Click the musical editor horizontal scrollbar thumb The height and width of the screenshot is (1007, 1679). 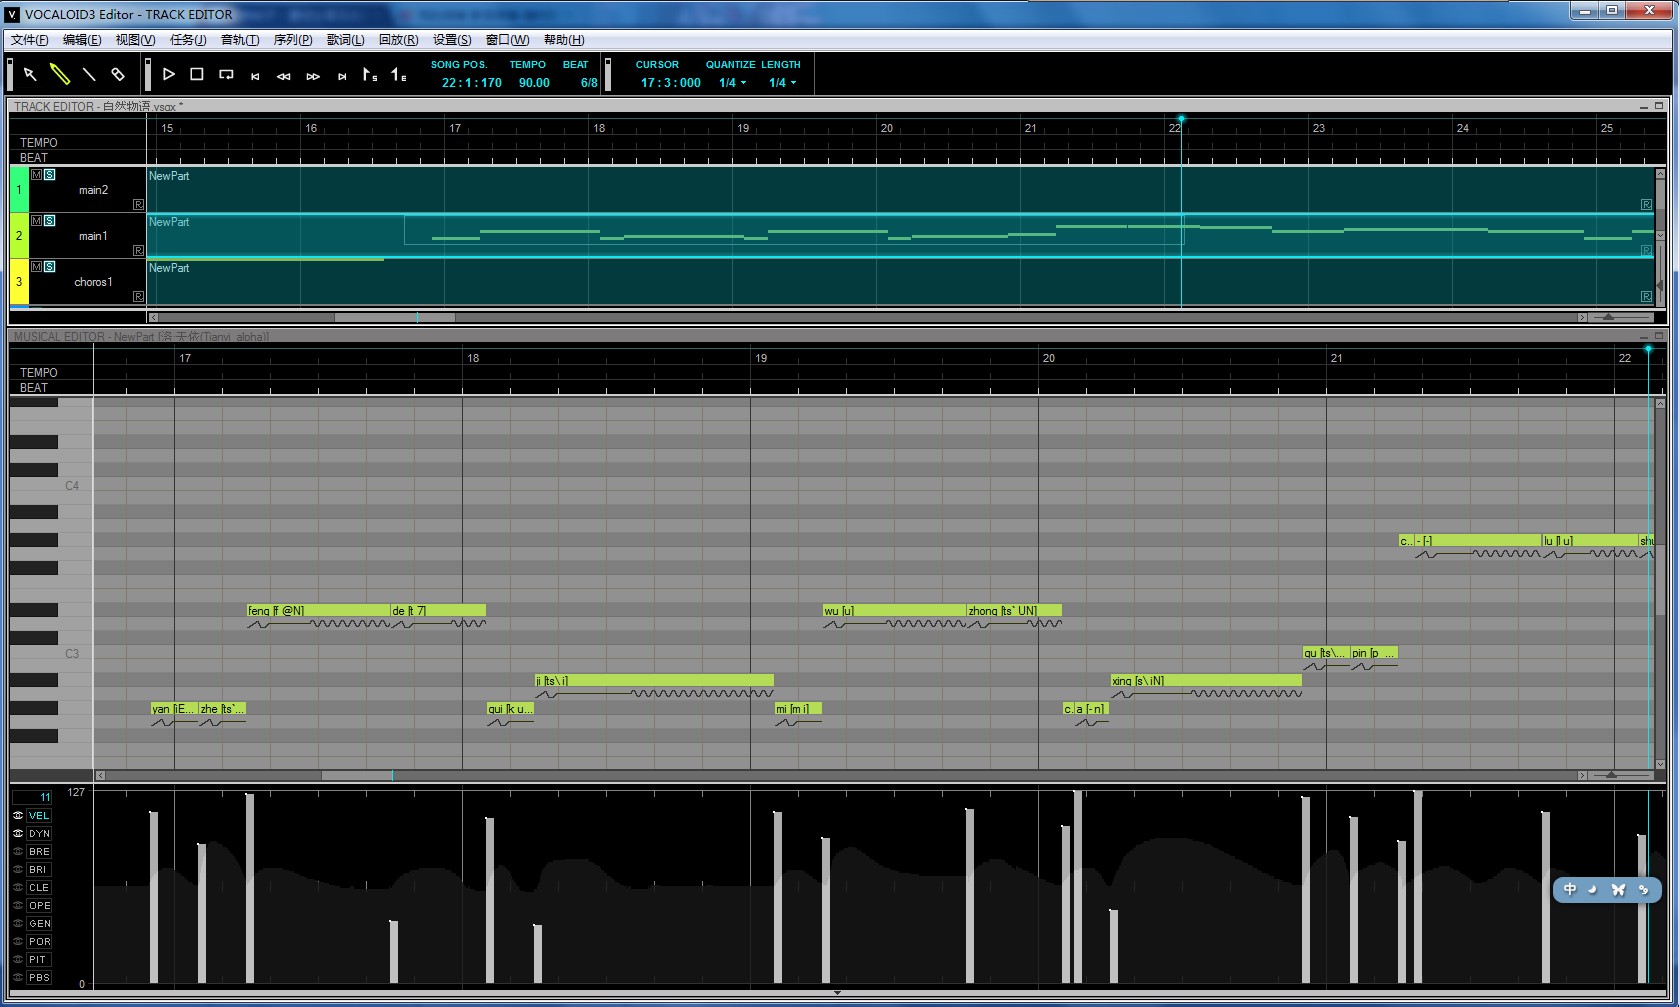coord(357,775)
